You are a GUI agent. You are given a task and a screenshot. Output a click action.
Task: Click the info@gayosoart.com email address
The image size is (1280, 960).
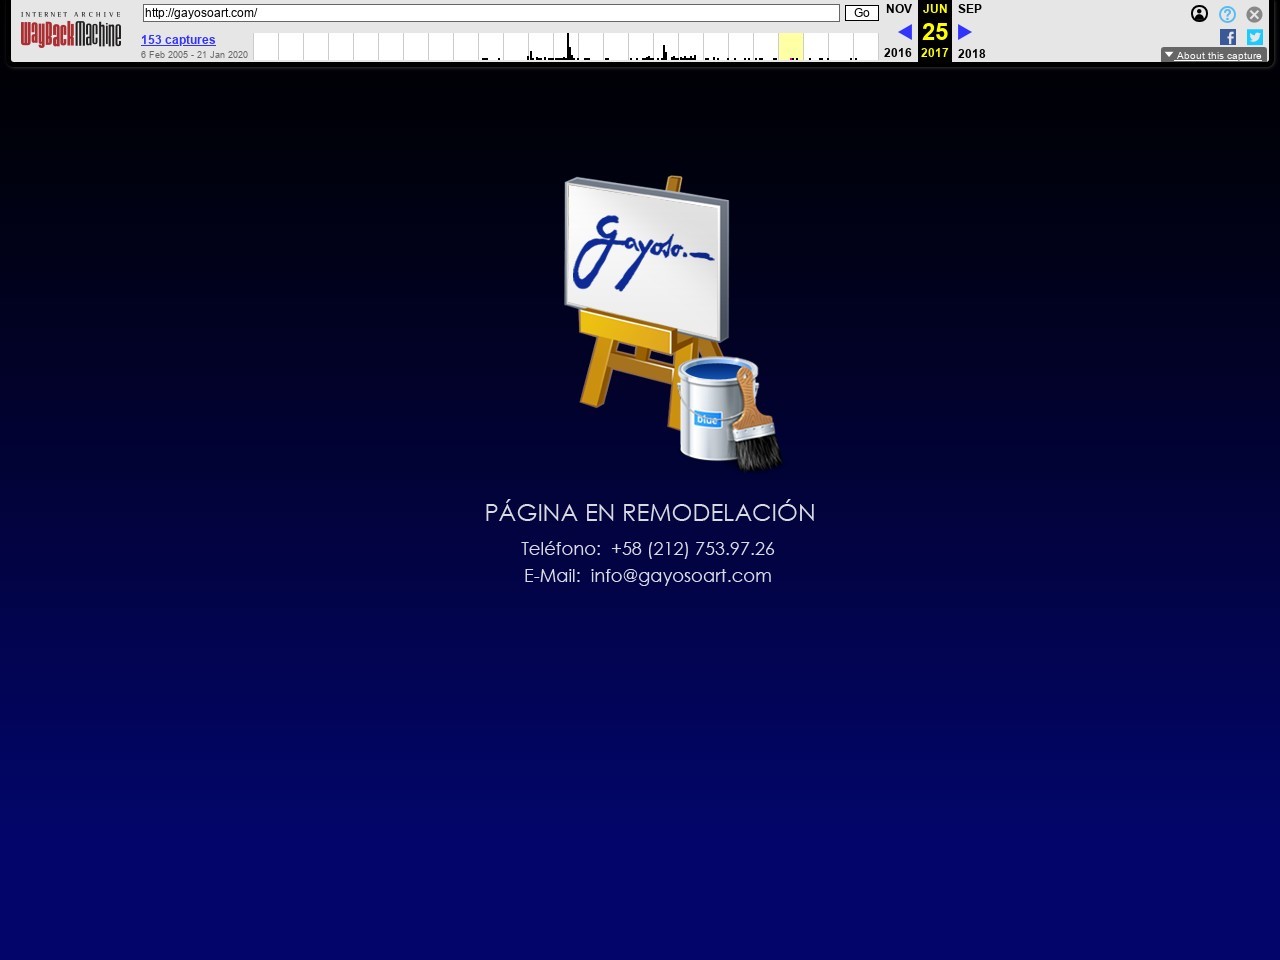click(680, 576)
